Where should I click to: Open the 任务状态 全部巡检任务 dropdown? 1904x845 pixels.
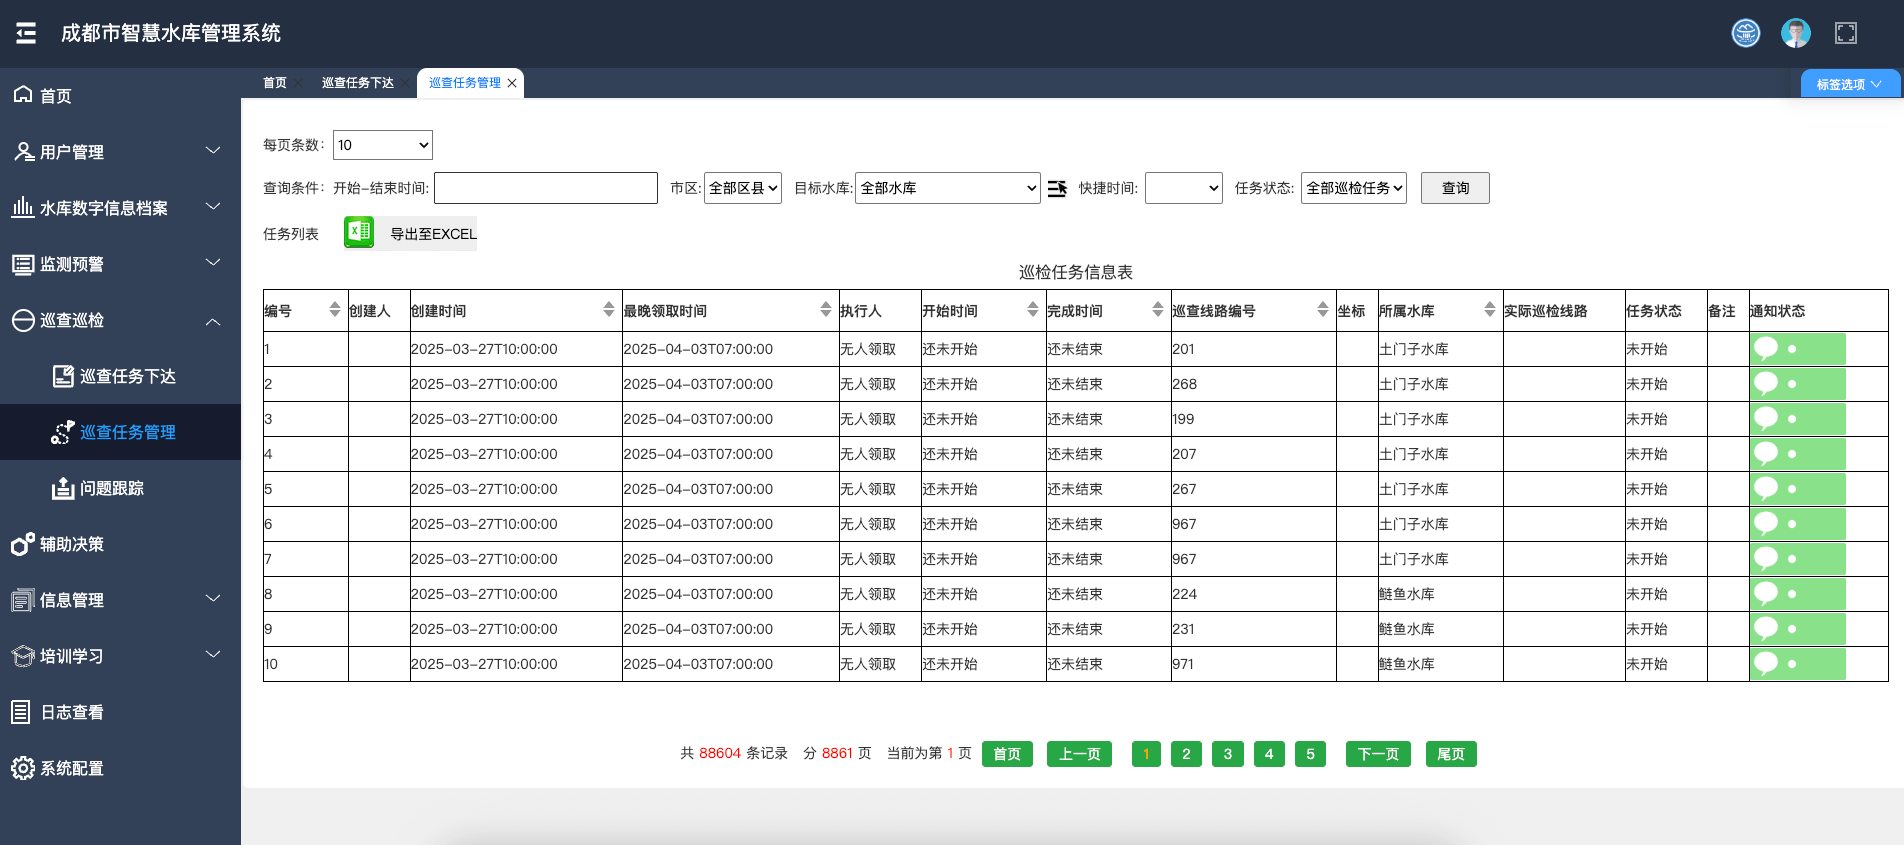click(x=1354, y=188)
